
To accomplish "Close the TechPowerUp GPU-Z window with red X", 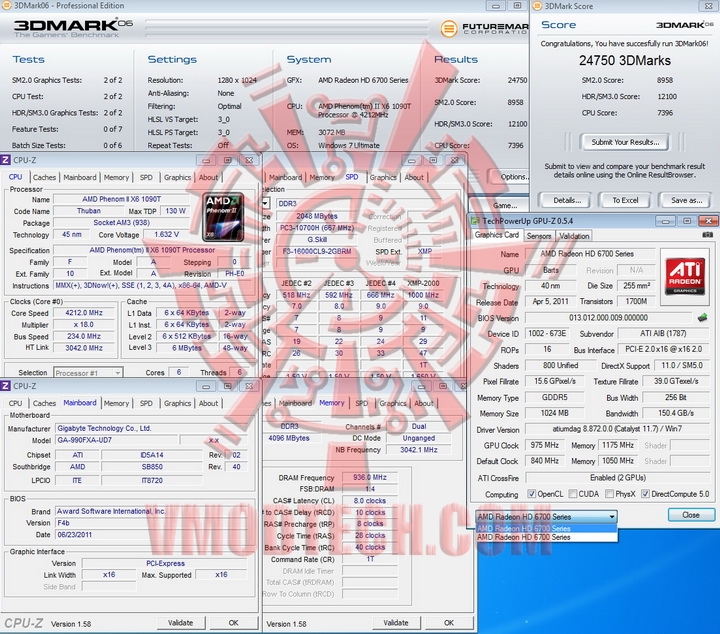I will click(709, 221).
